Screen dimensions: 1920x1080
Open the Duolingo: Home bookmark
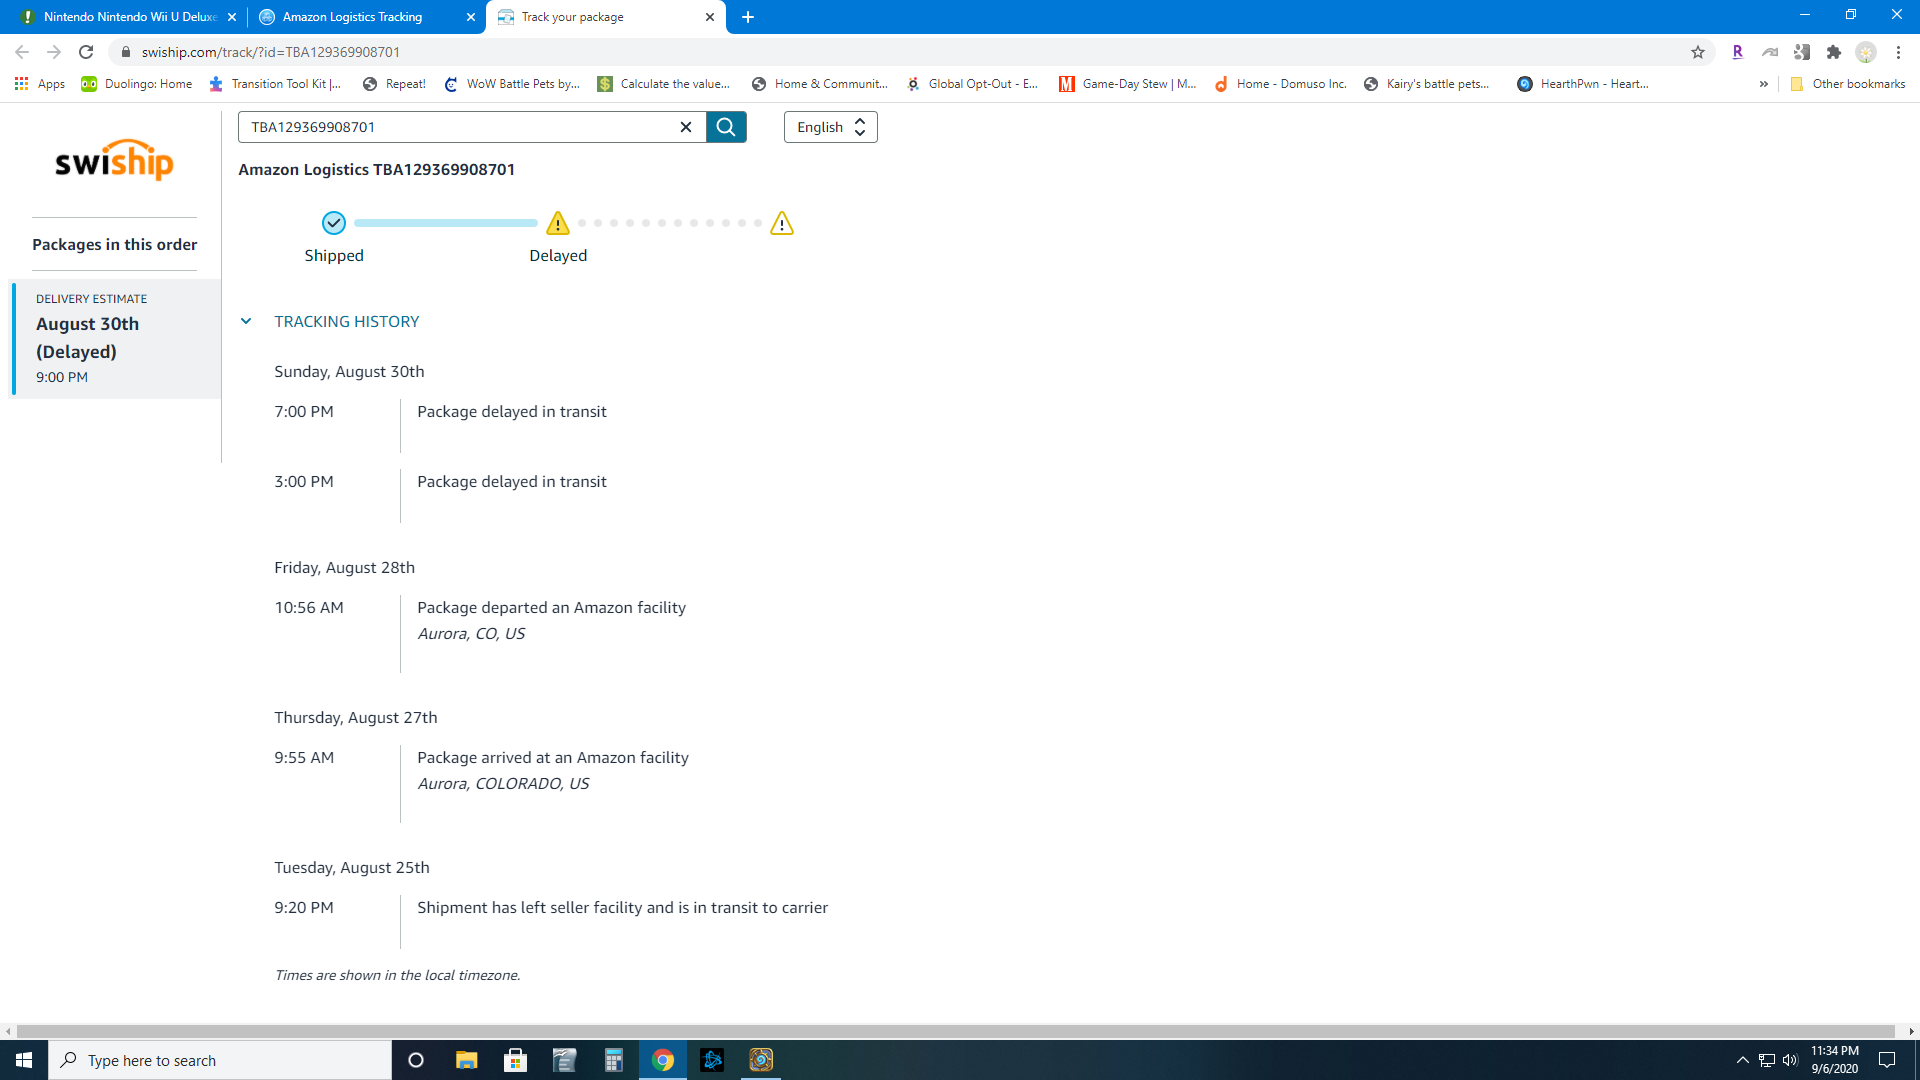pos(137,84)
